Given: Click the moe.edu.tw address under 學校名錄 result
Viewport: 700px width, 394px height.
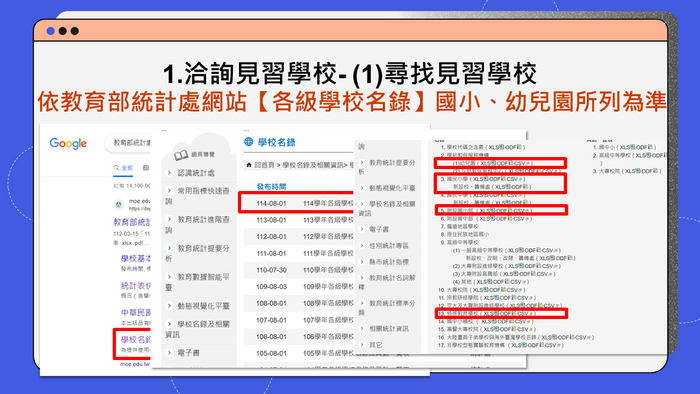Looking at the screenshot, I should (x=135, y=364).
